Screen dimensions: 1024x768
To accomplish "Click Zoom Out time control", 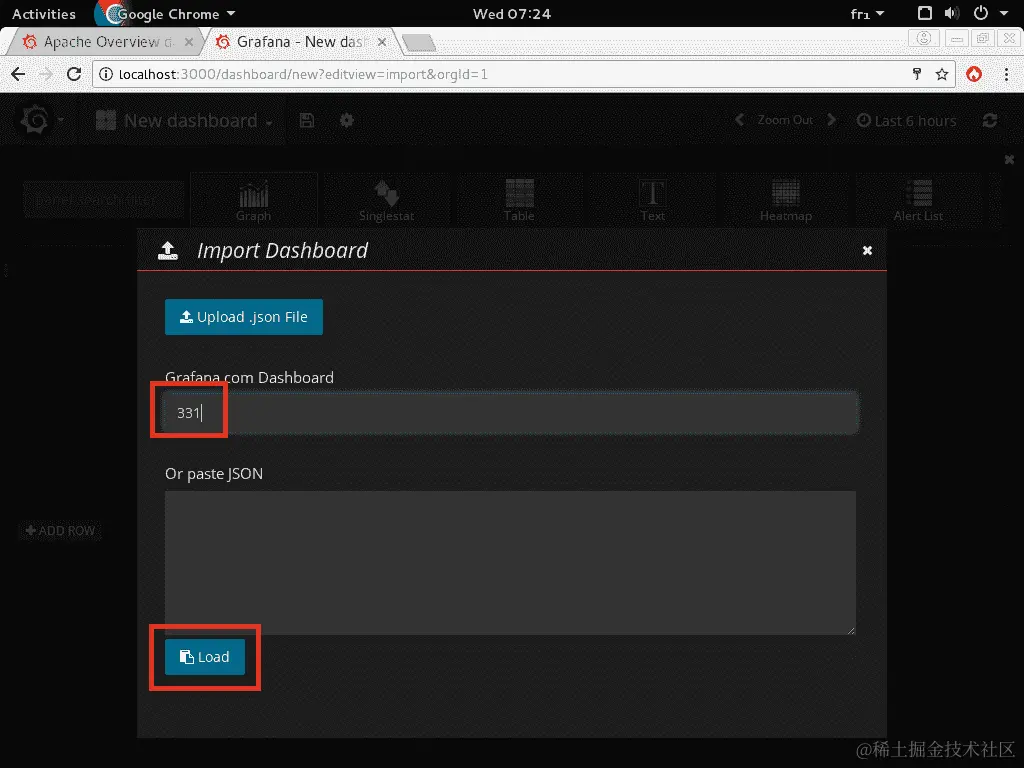I will [x=785, y=120].
